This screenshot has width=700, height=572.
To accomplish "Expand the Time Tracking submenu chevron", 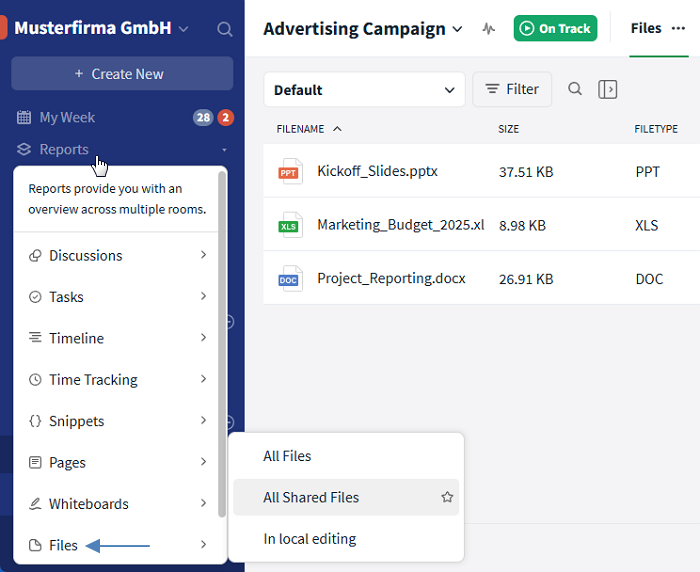I will (x=204, y=379).
